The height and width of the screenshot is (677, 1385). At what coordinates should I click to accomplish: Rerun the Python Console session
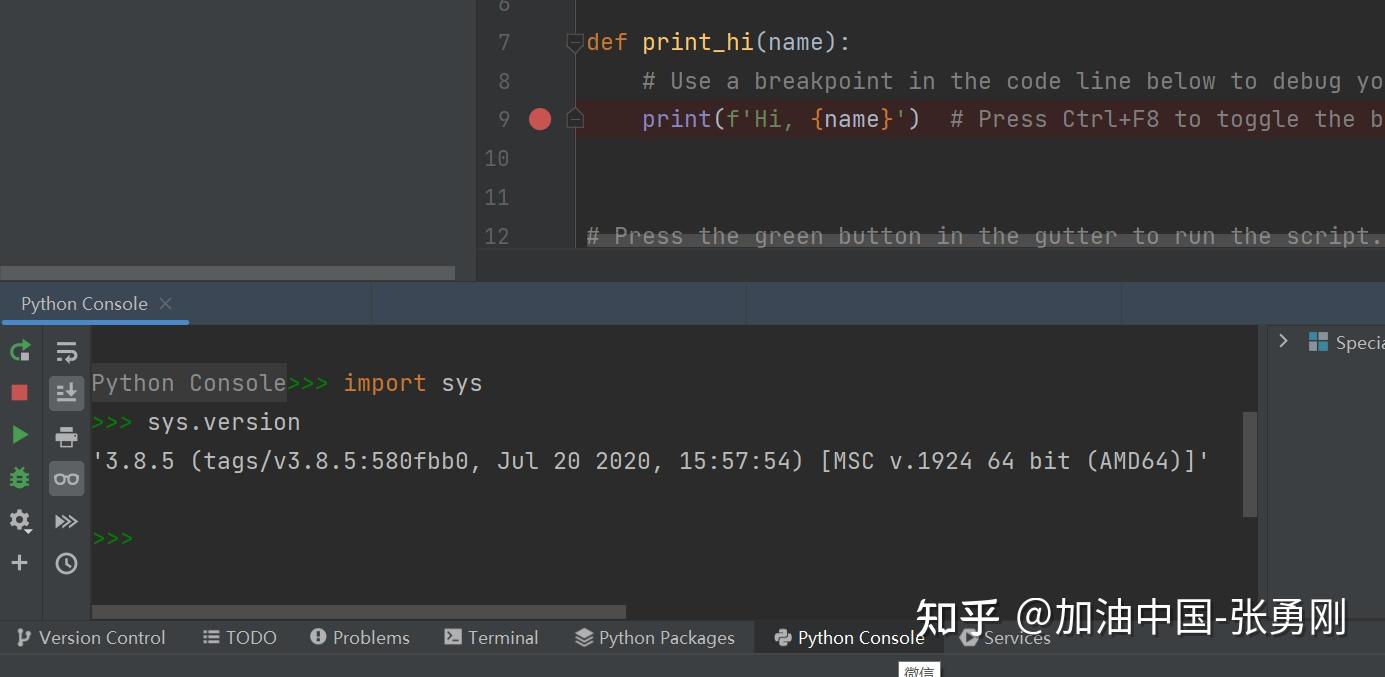click(20, 351)
